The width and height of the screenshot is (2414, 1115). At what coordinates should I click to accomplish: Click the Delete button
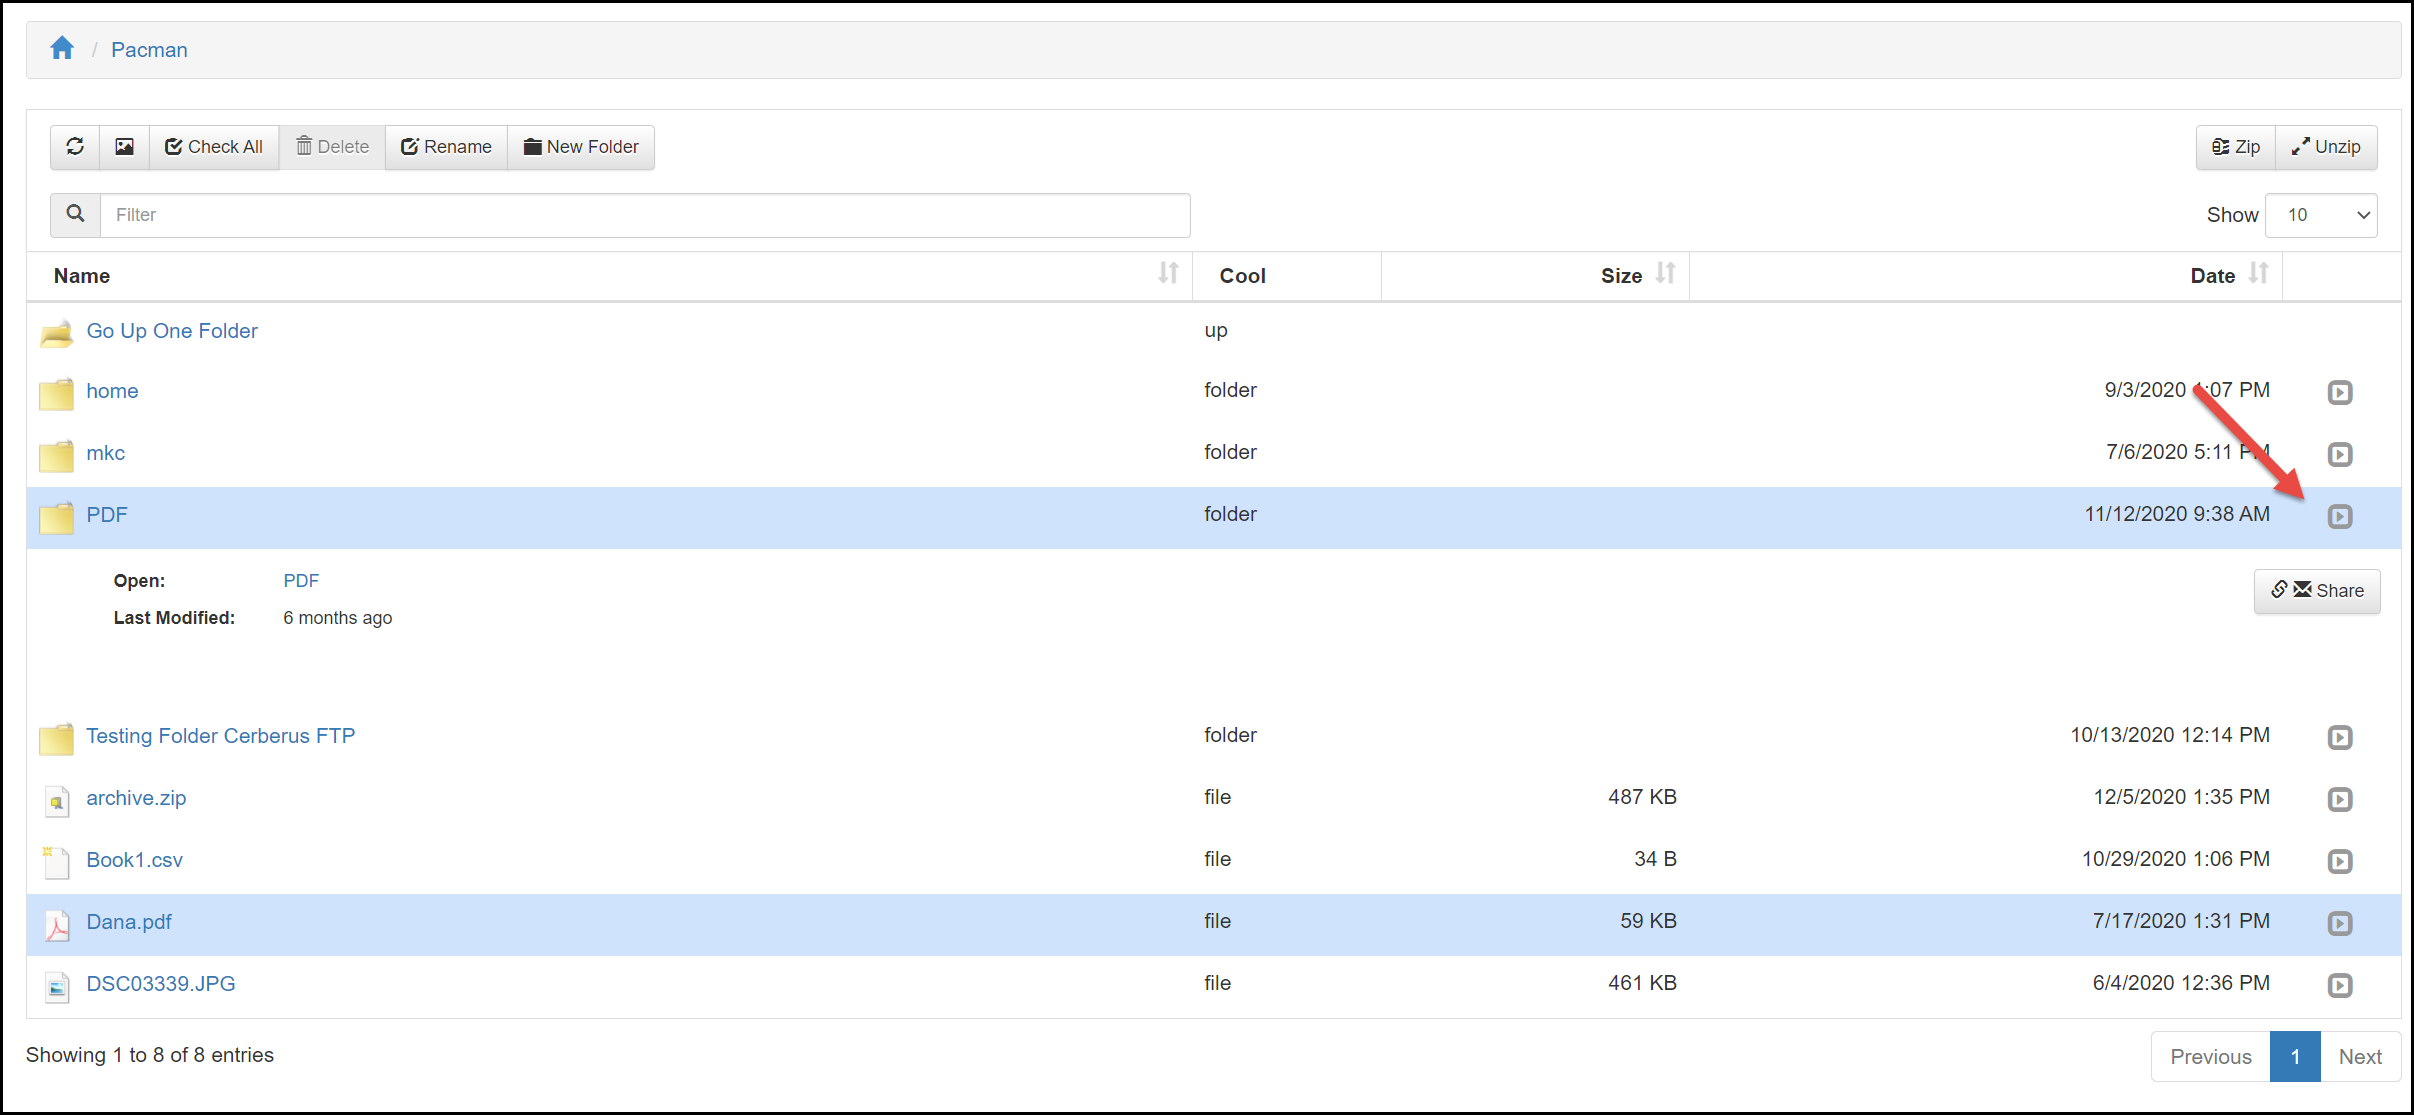coord(332,147)
